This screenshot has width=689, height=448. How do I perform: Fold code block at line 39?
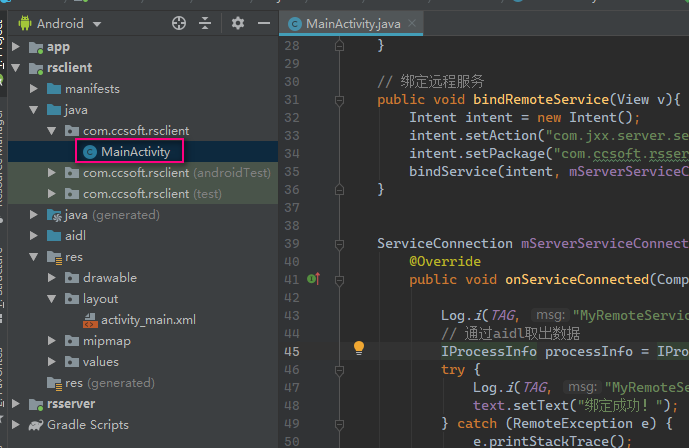[x=339, y=245]
